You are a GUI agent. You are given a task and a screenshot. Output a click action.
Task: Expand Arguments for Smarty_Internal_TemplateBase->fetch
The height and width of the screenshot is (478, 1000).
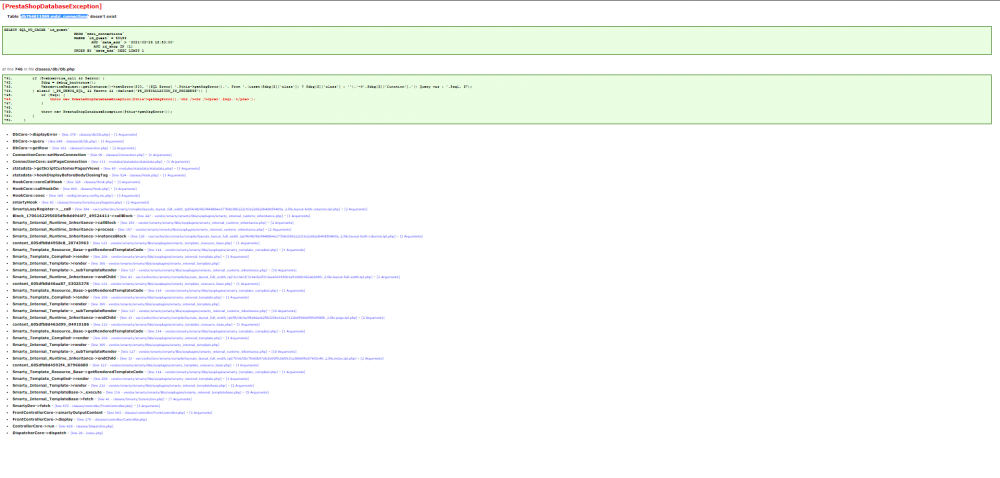click(x=180, y=399)
